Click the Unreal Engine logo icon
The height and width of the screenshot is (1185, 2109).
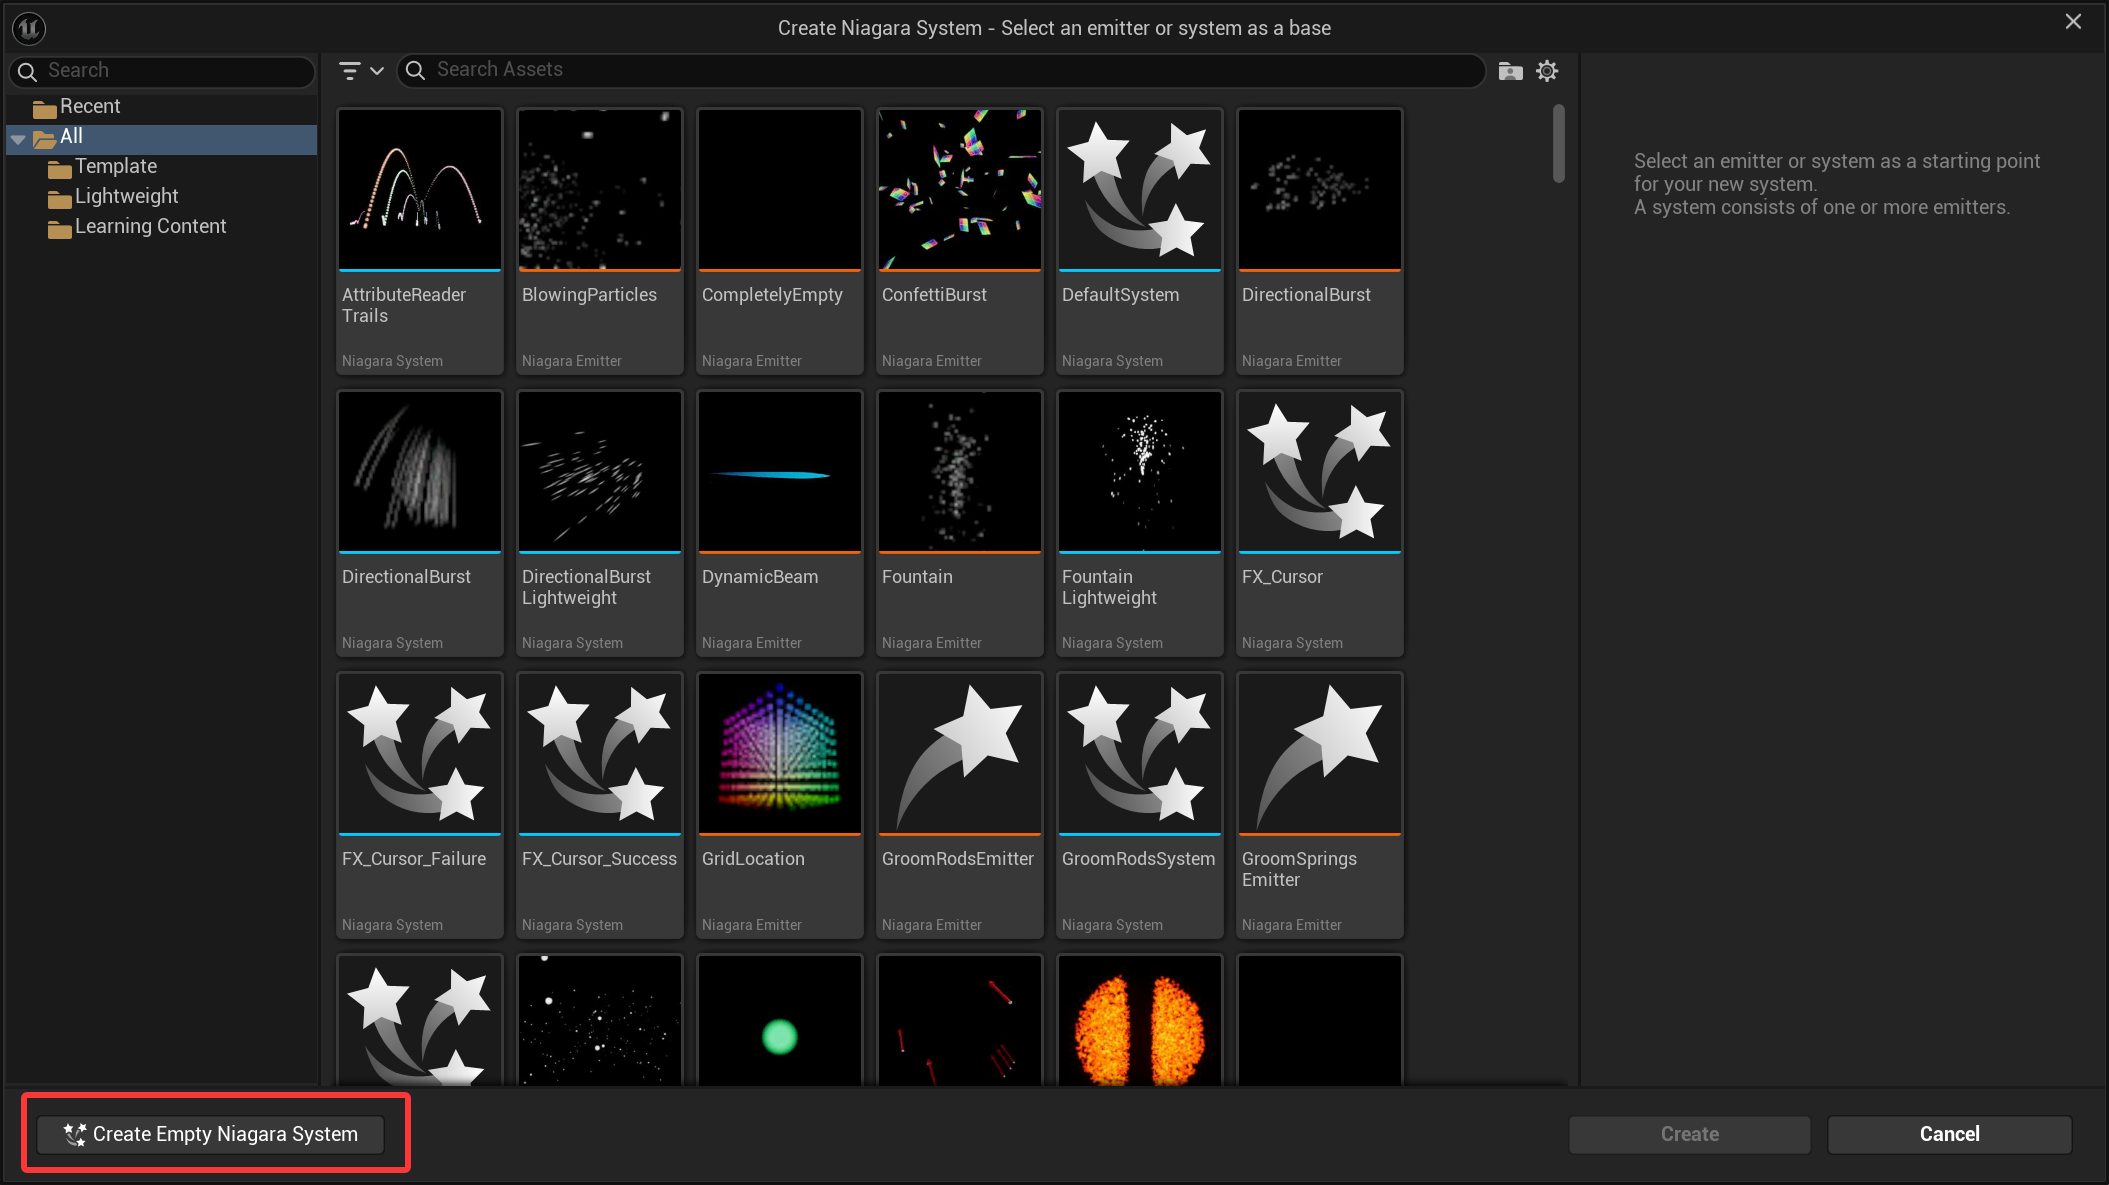point(29,28)
